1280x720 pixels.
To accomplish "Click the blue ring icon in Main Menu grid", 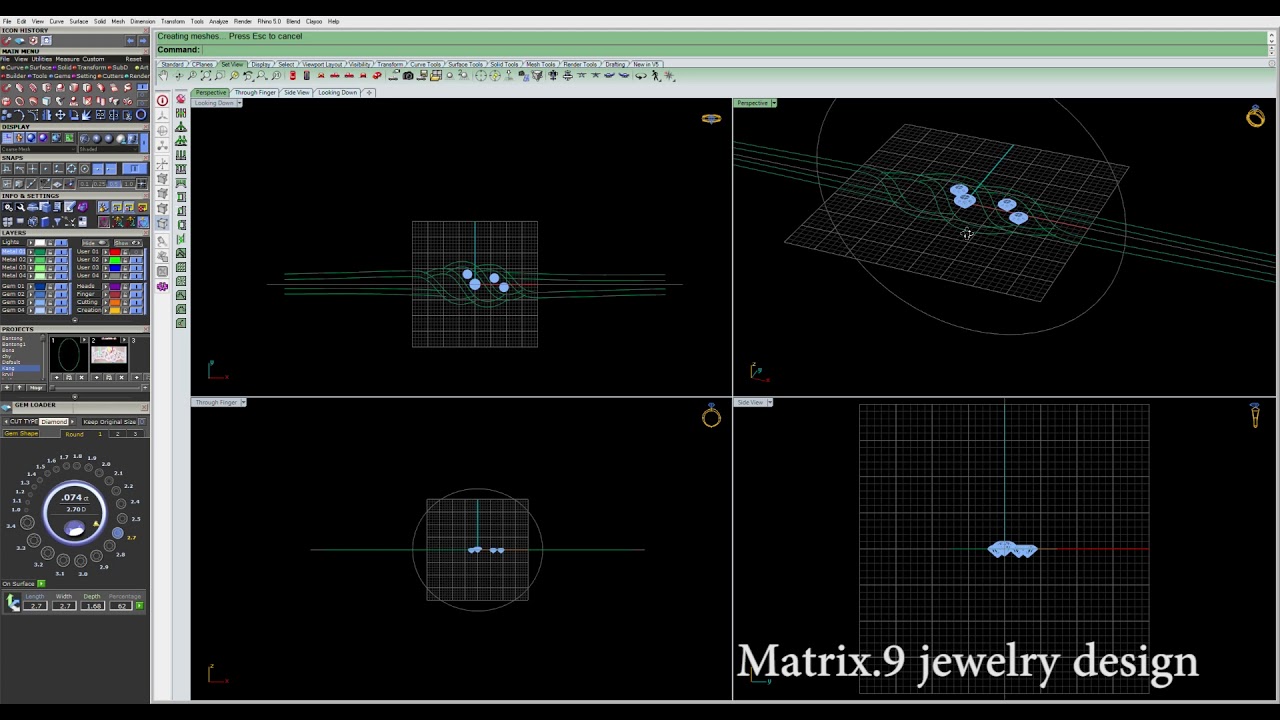I will pyautogui.click(x=141, y=115).
